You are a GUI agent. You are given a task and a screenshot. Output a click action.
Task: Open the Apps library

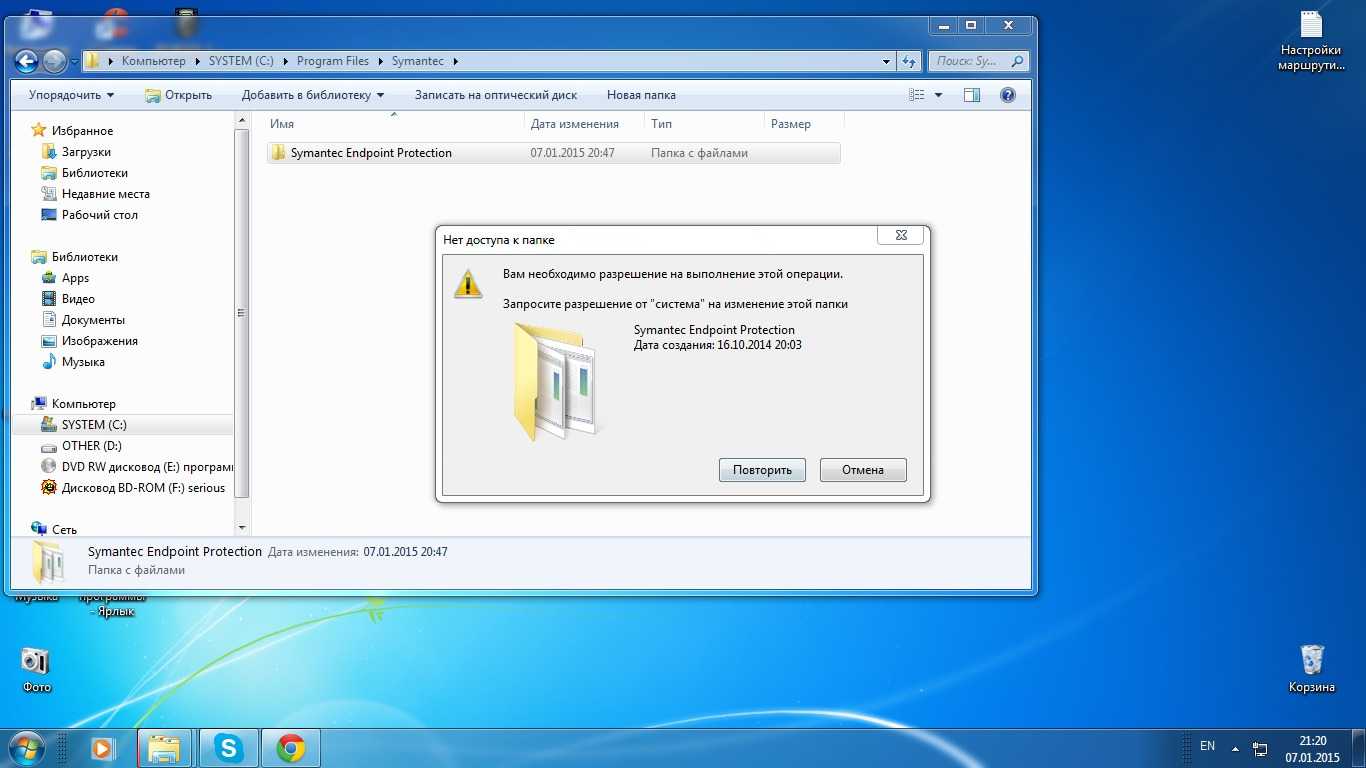65,278
